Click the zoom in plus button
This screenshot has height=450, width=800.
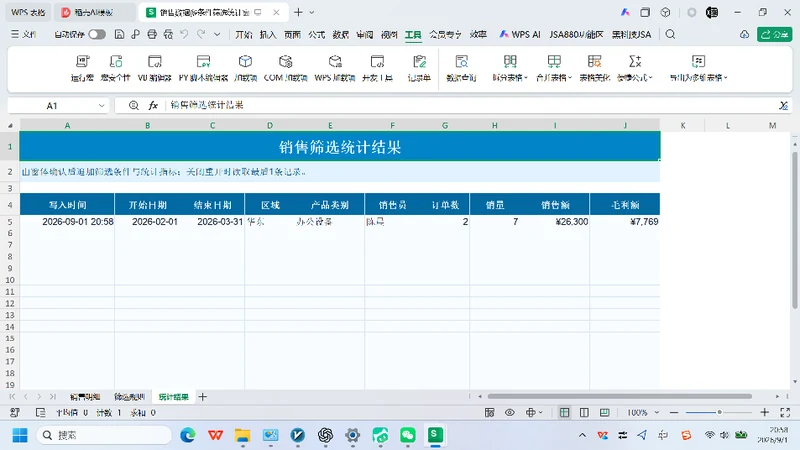pos(764,412)
